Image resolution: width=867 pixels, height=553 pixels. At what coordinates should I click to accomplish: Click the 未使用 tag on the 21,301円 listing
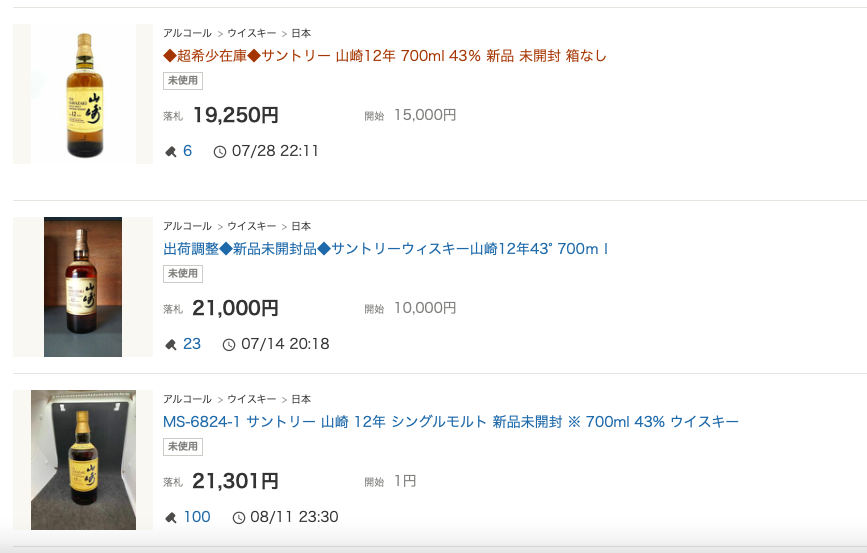tap(183, 447)
